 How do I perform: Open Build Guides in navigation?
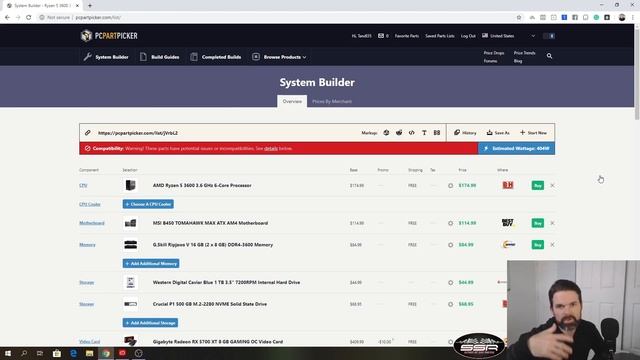pos(160,57)
